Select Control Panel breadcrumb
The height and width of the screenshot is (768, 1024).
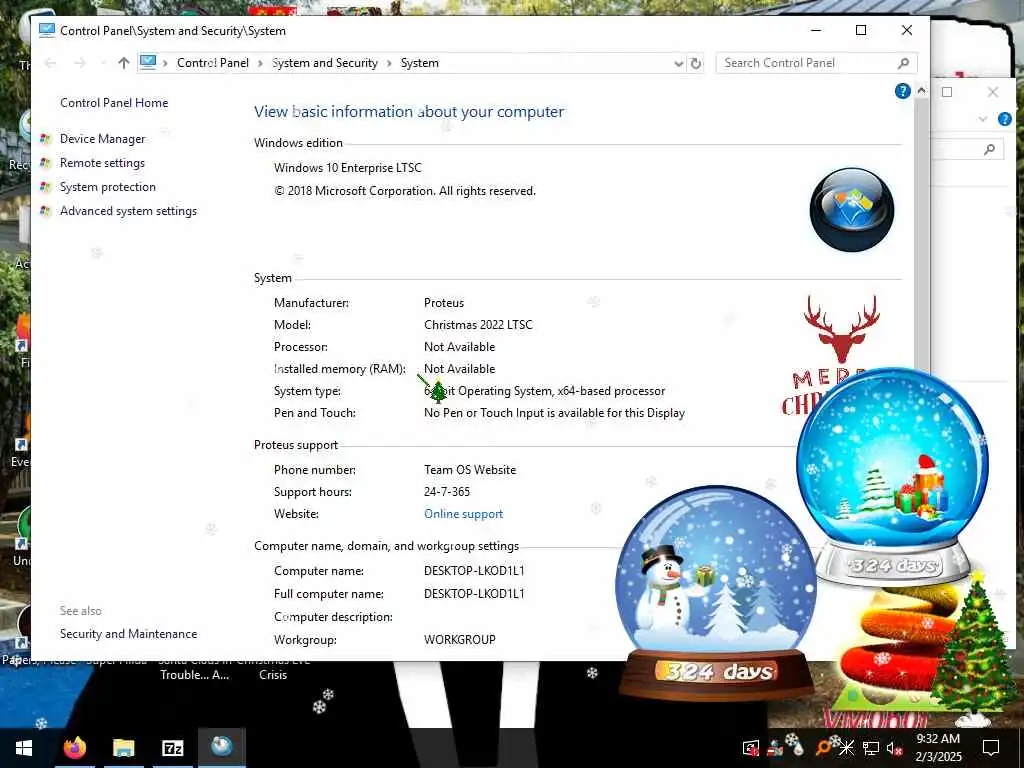(213, 63)
